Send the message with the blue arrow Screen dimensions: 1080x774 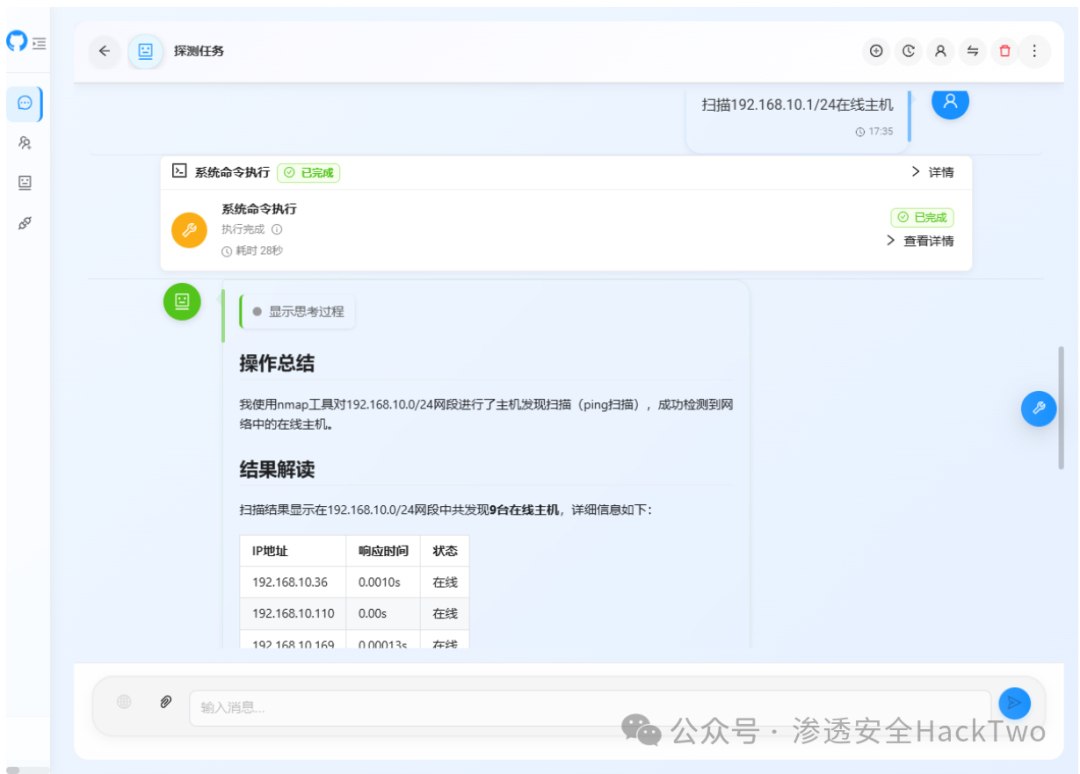pyautogui.click(x=1013, y=703)
